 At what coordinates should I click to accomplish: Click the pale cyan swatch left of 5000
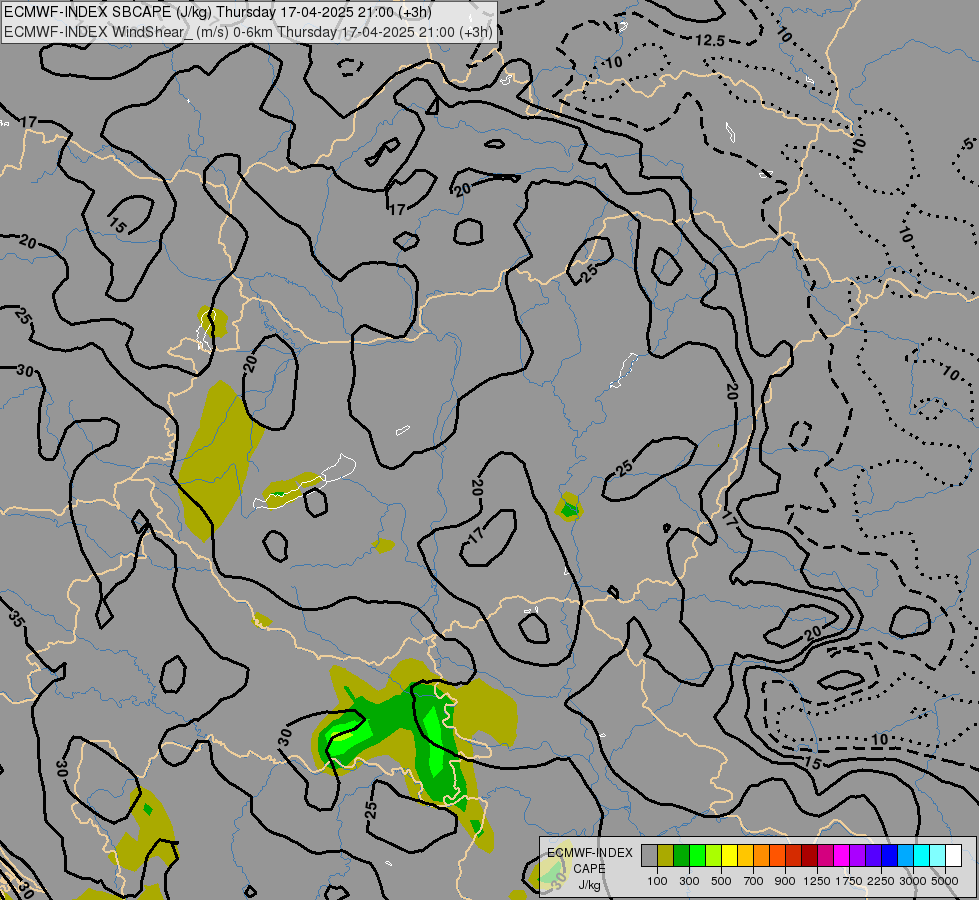point(938,855)
